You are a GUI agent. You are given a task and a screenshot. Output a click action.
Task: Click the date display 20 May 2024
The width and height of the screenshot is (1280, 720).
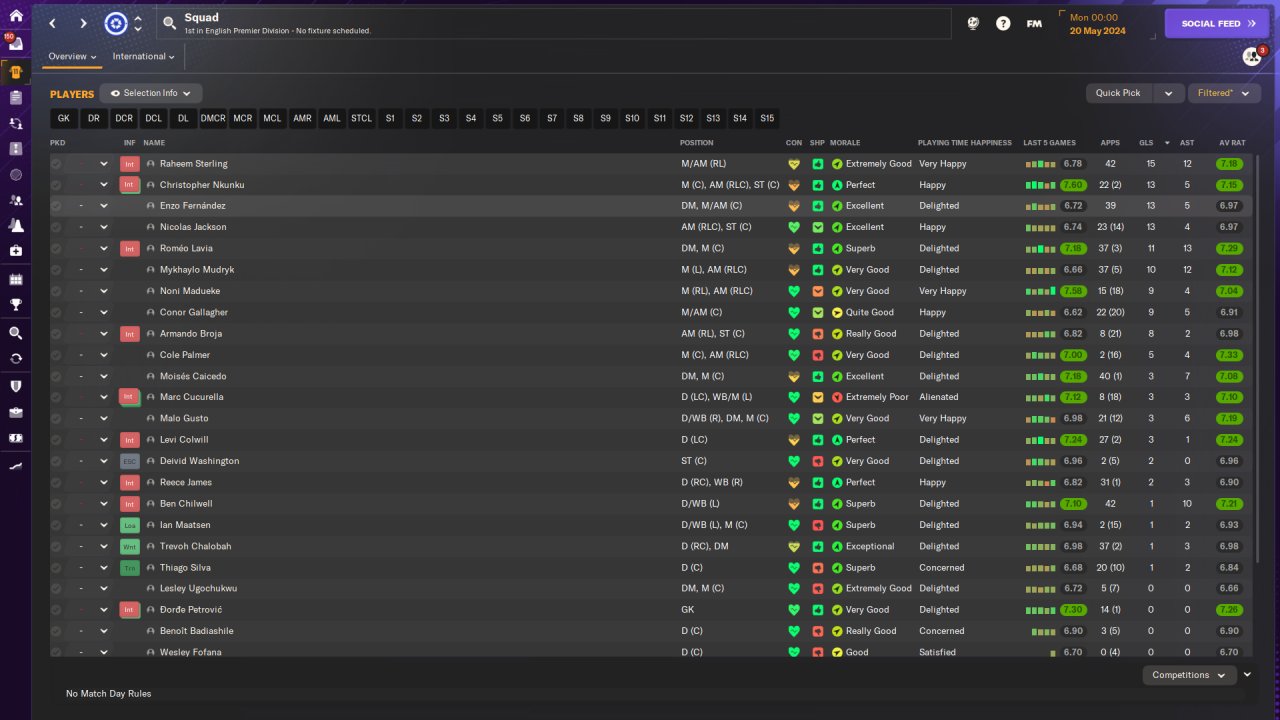click(1098, 31)
